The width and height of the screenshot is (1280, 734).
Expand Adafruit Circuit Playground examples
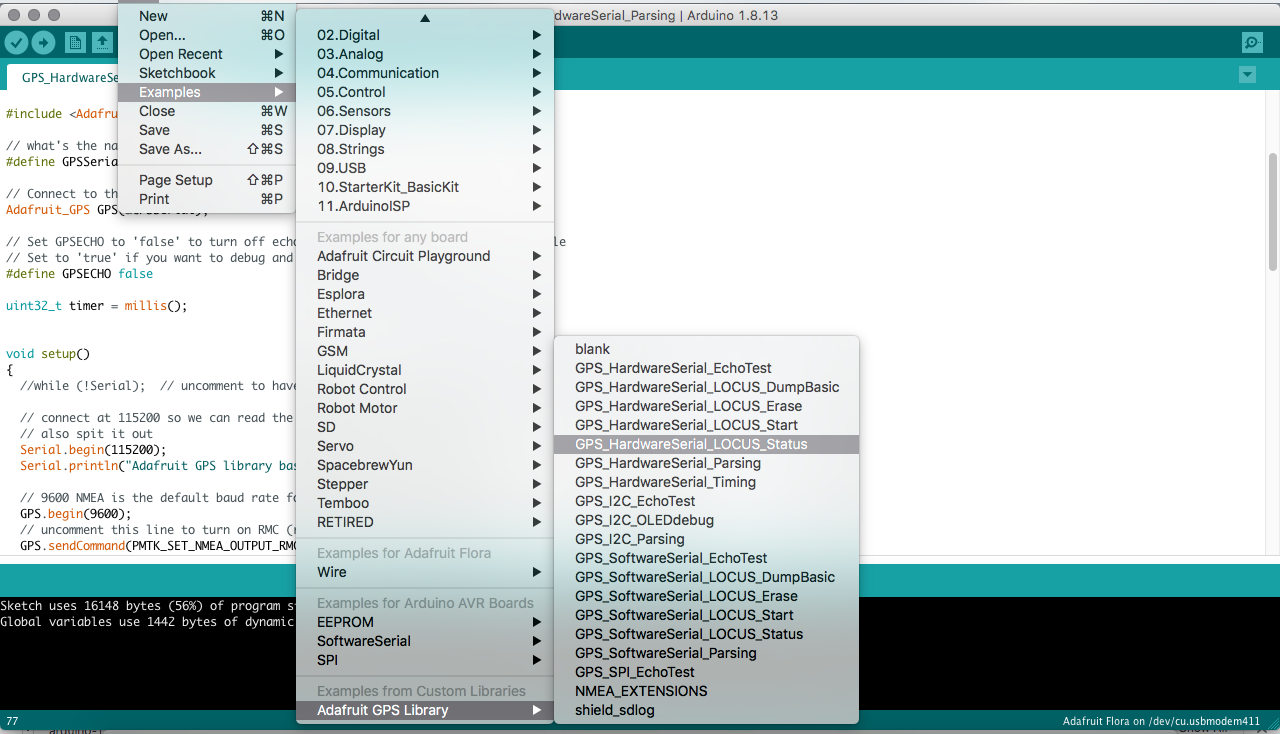(x=425, y=256)
